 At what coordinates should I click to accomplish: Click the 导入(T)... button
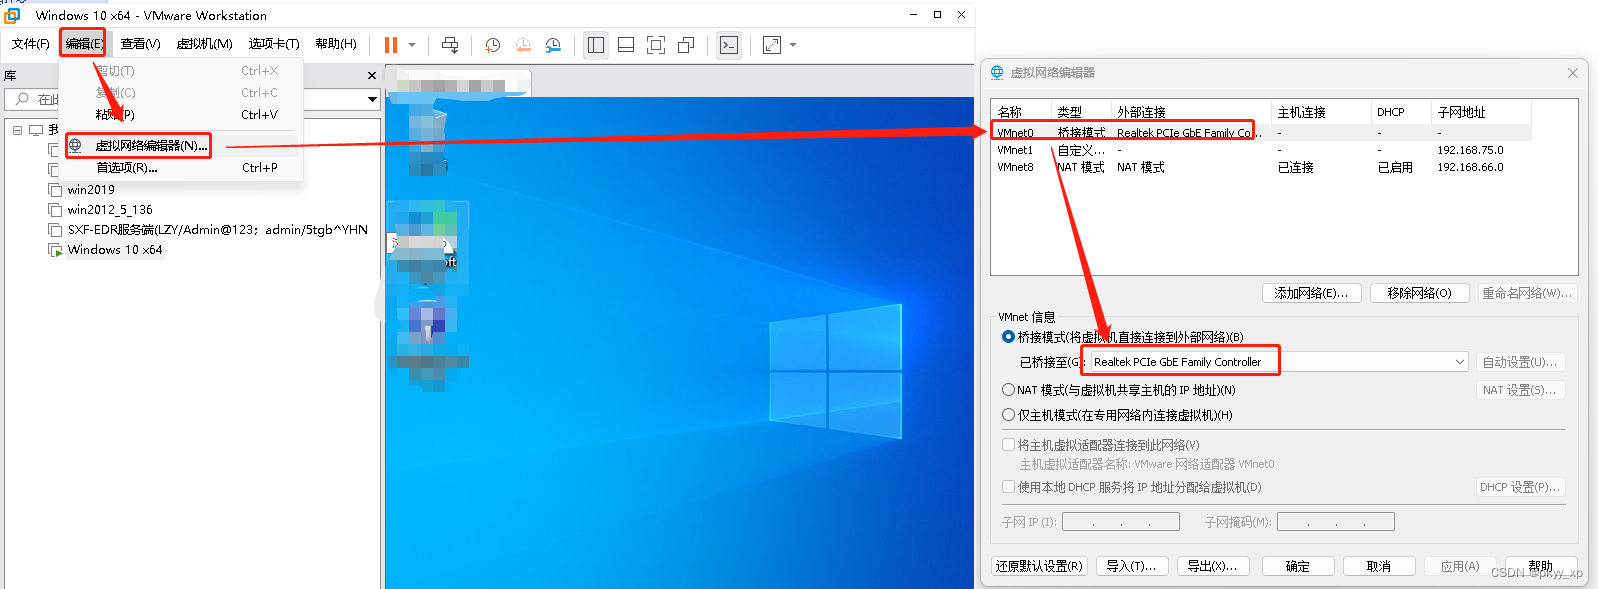pos(1131,566)
